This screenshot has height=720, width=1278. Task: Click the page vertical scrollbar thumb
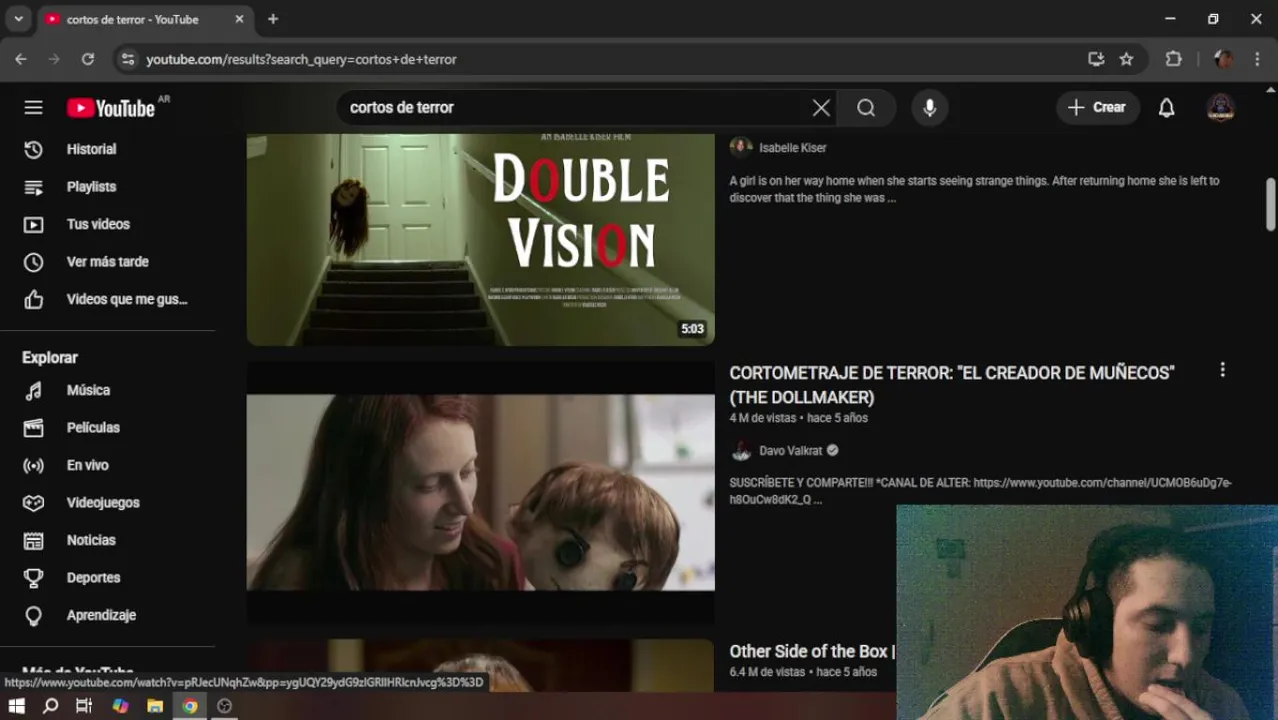click(x=1271, y=205)
